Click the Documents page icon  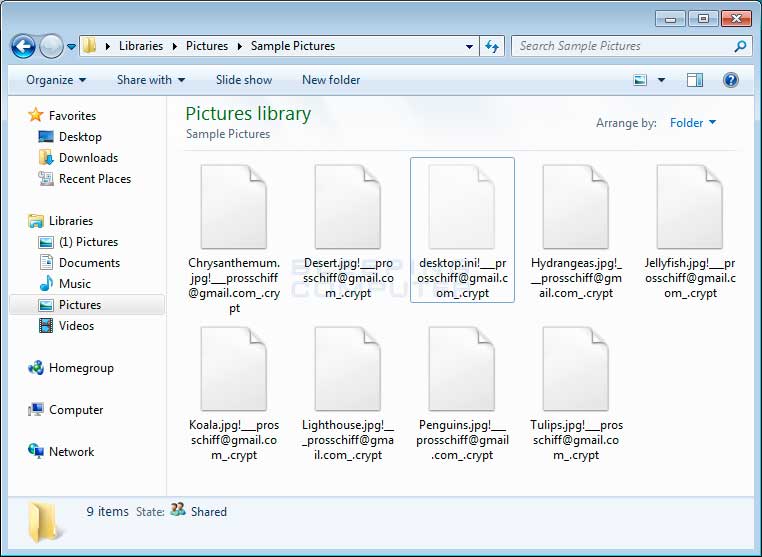(x=46, y=262)
